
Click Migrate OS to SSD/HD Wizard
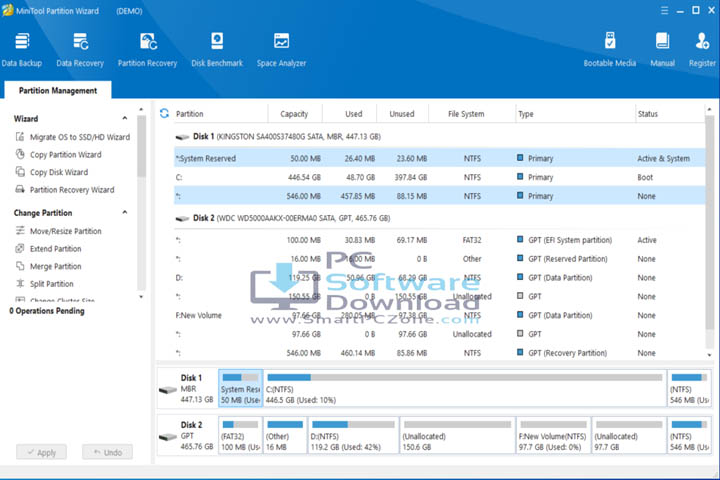pos(73,137)
